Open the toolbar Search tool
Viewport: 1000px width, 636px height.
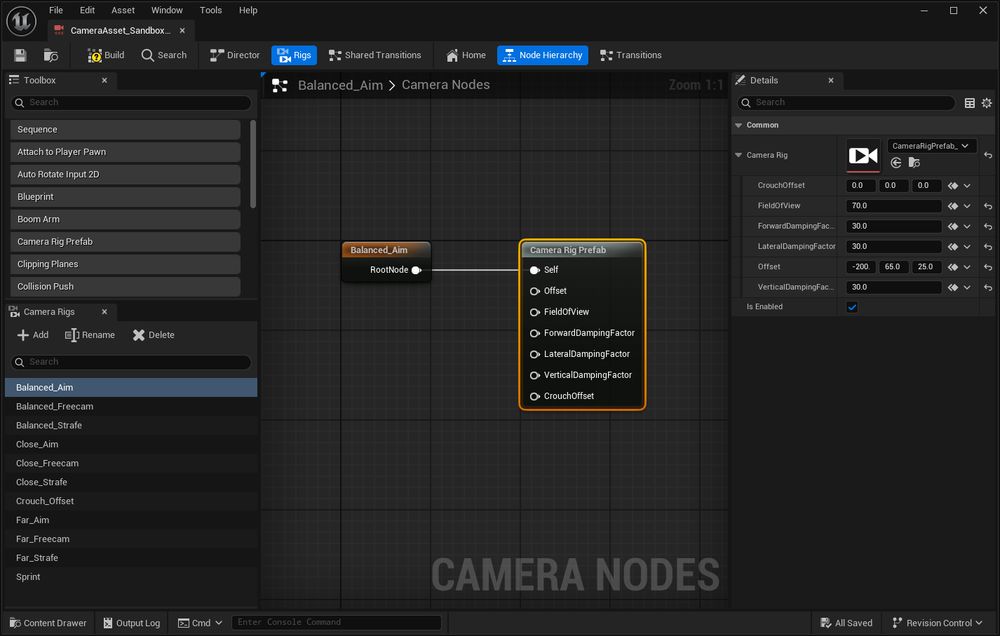[x=164, y=55]
